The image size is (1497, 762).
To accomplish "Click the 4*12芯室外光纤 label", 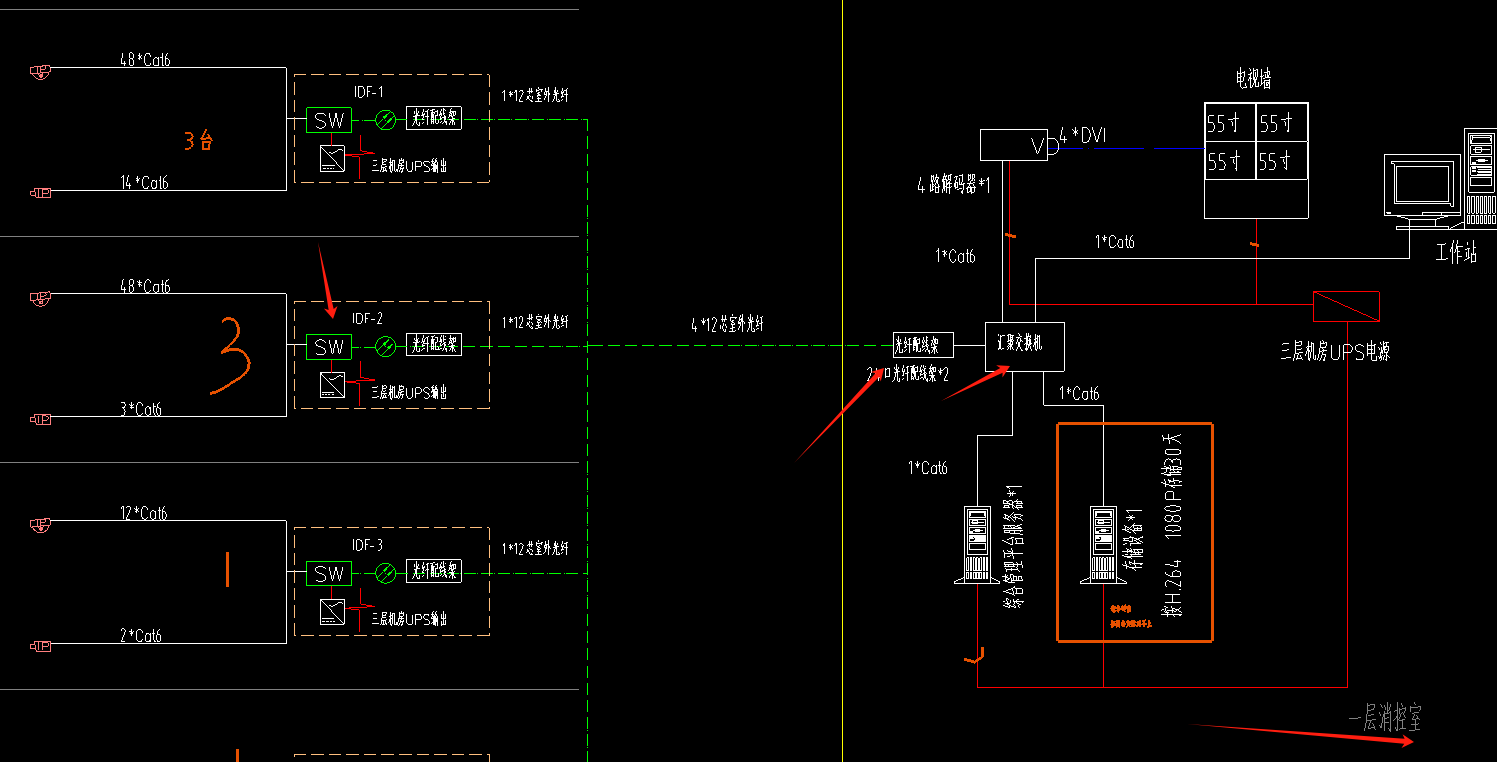I will click(x=728, y=325).
